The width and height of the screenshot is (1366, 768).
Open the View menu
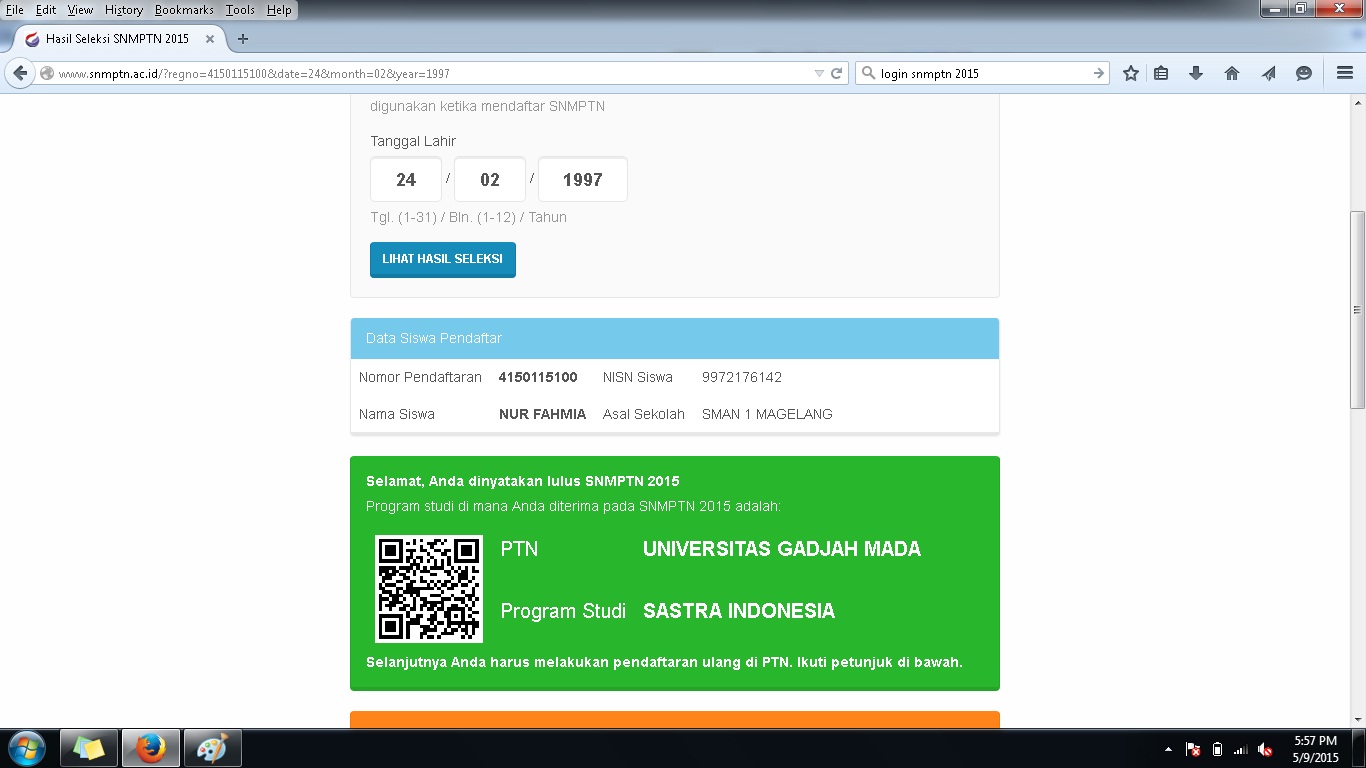click(80, 9)
